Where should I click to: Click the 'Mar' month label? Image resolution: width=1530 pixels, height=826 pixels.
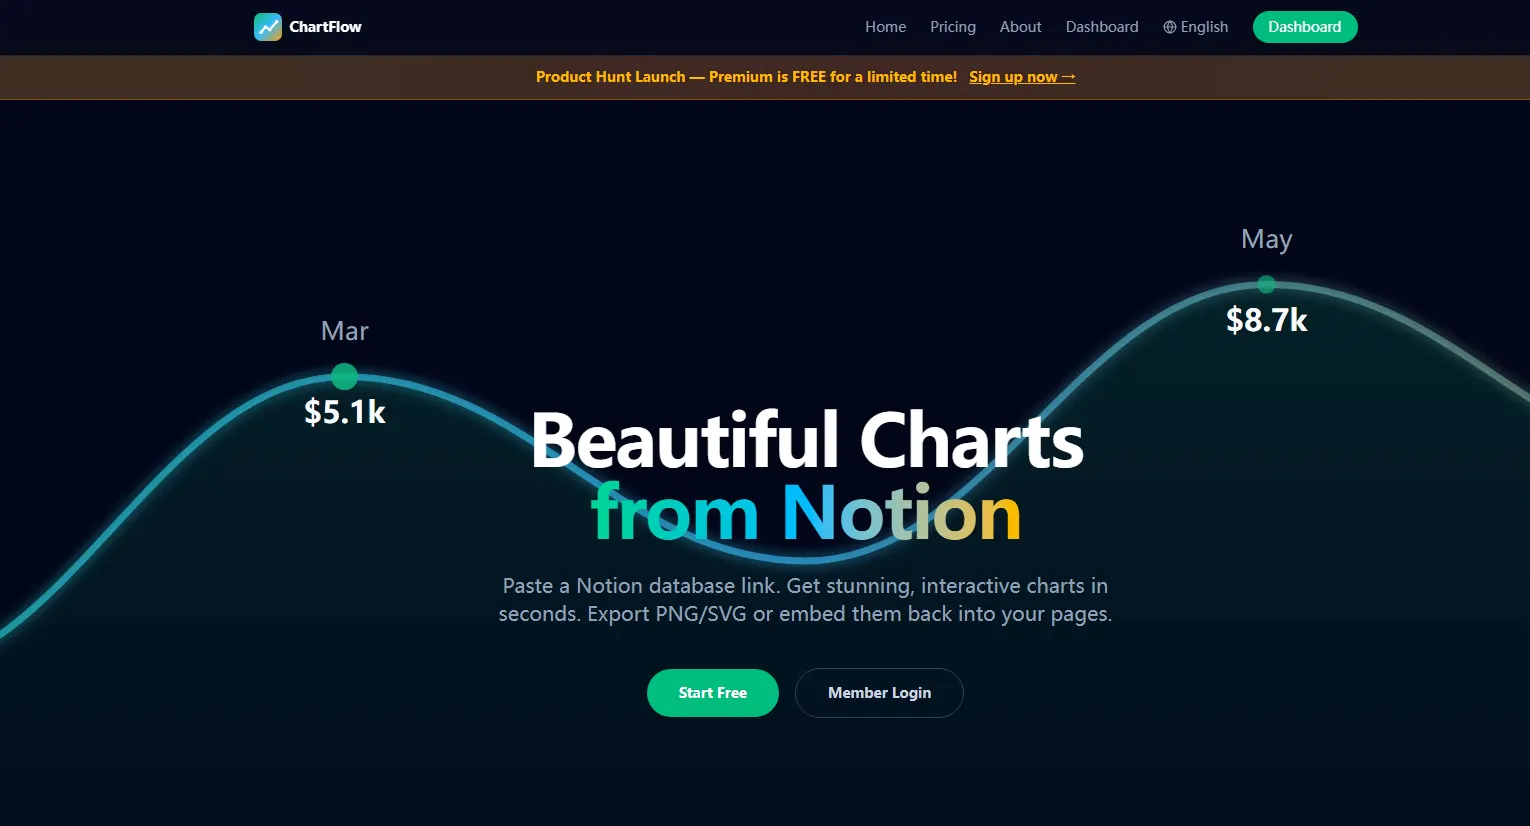click(x=345, y=331)
